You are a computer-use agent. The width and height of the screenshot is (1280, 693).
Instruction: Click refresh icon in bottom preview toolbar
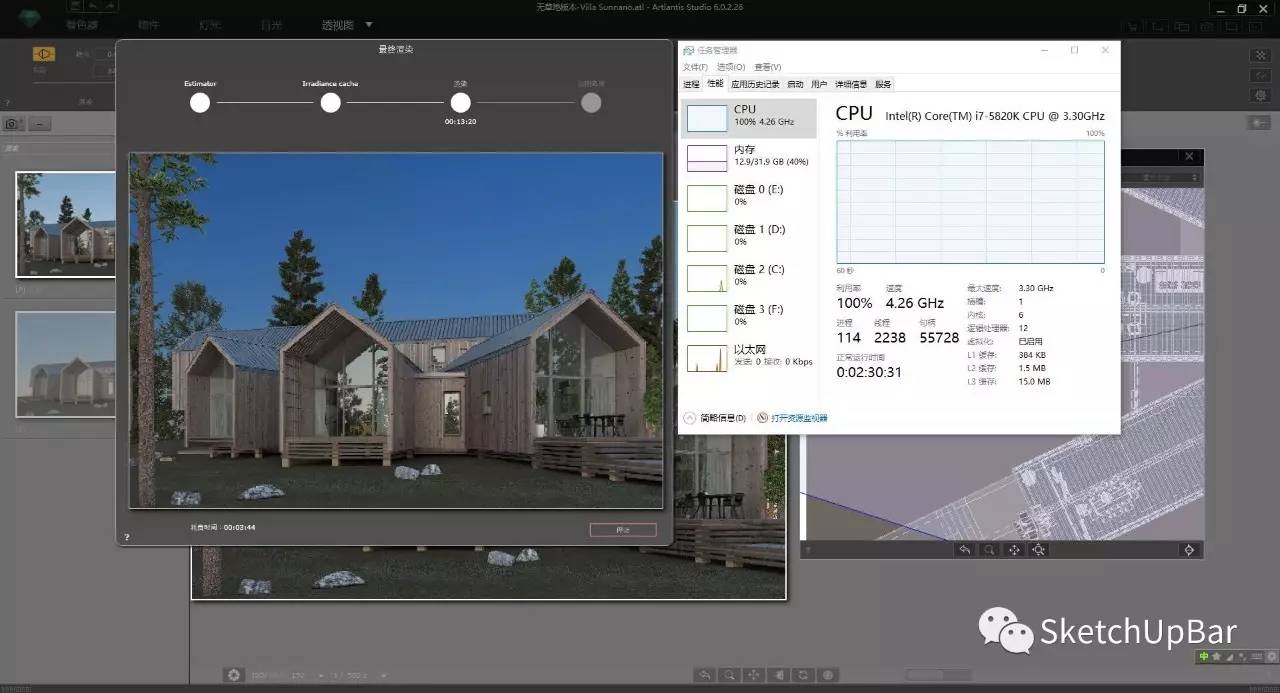pos(805,675)
